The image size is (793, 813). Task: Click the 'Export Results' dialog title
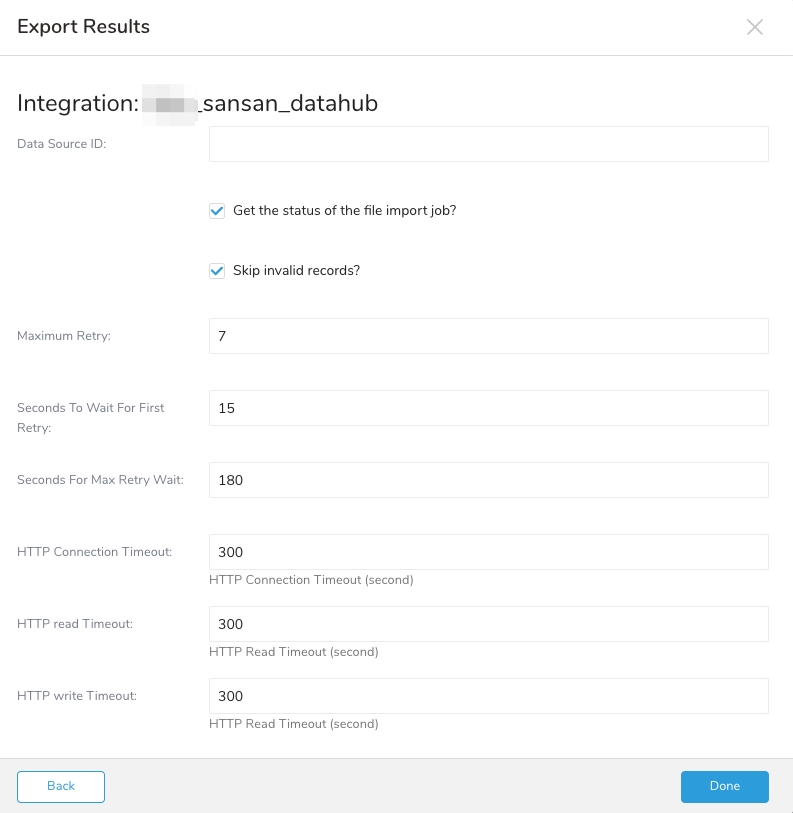click(x=84, y=27)
